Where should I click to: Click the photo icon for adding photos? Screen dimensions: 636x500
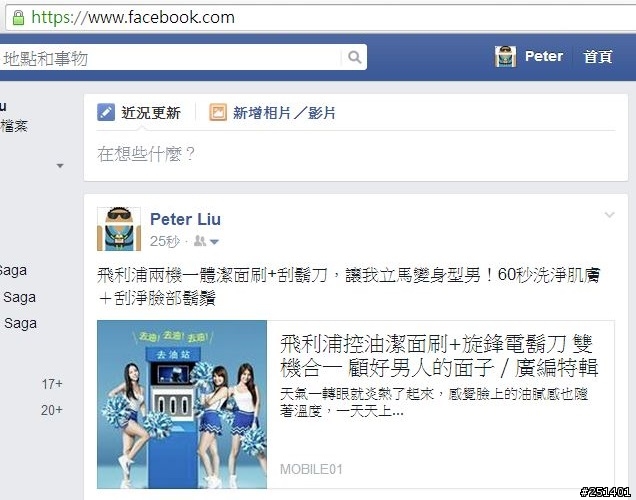[x=218, y=112]
